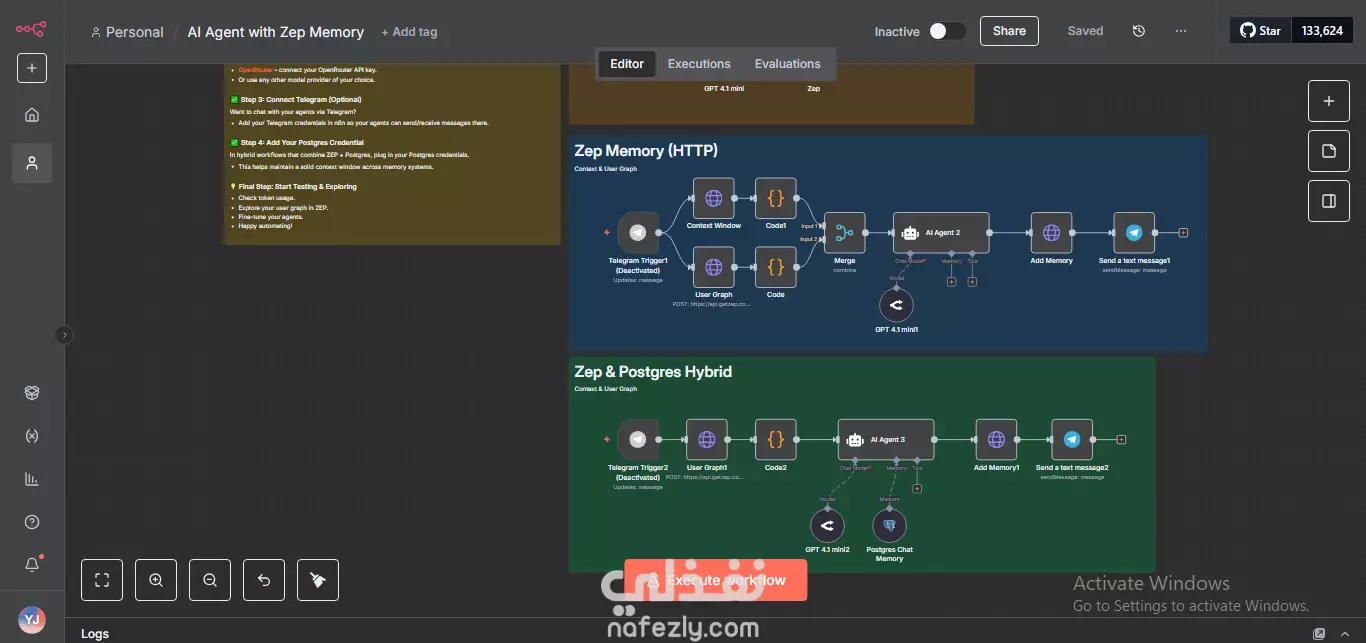Click the Execute workflow button

pyautogui.click(x=715, y=580)
